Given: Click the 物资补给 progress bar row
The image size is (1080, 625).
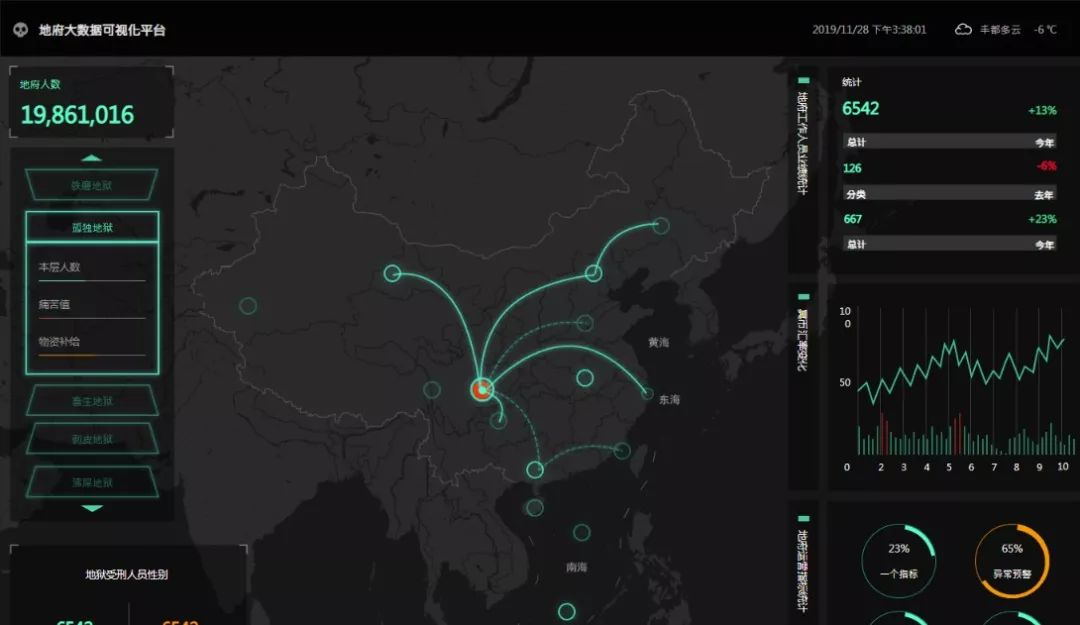Looking at the screenshot, I should pos(92,345).
